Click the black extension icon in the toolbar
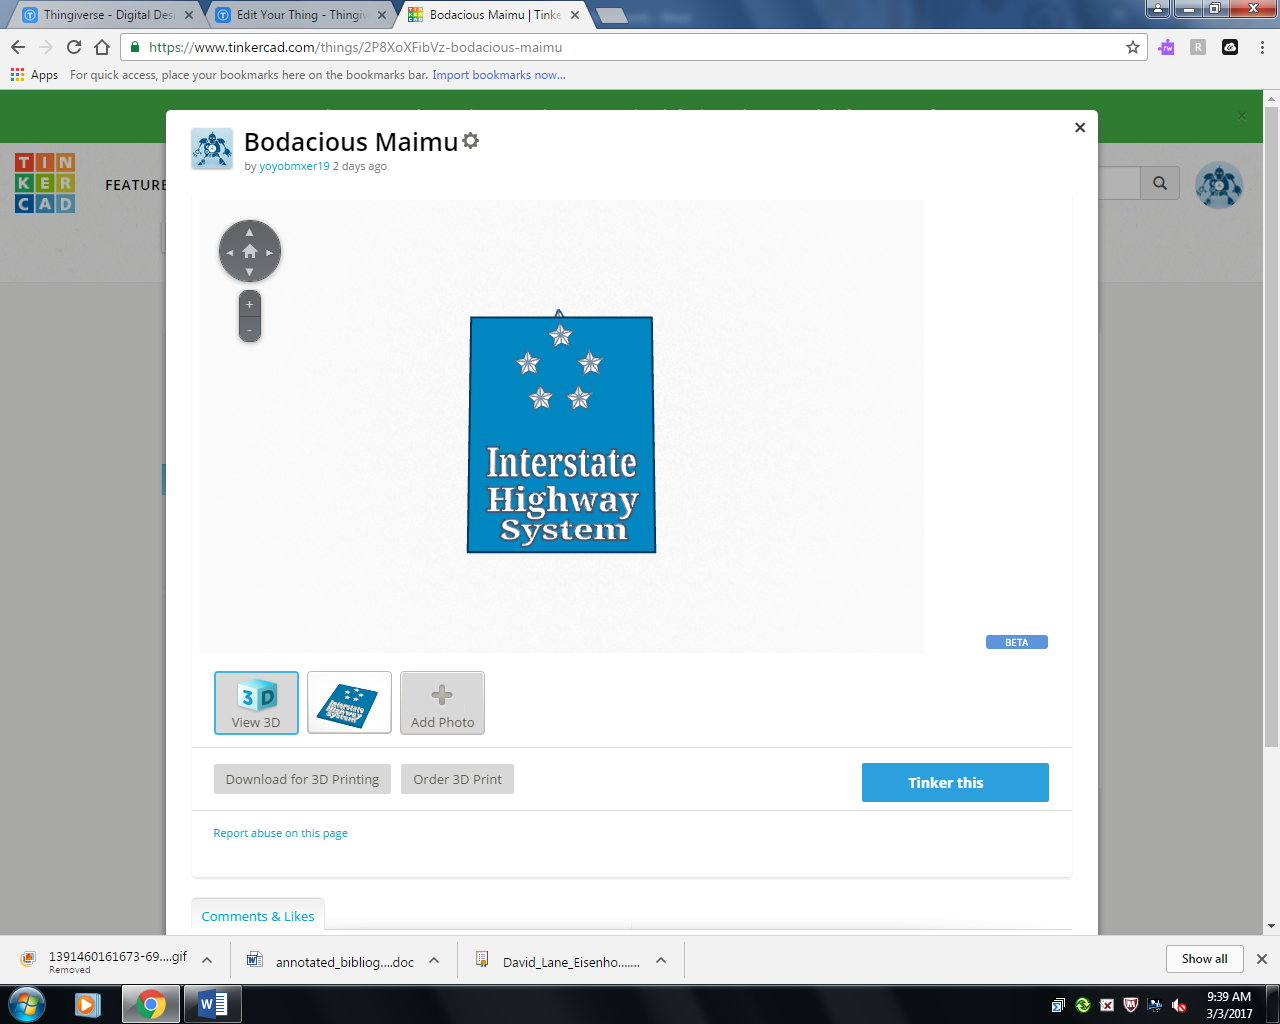Viewport: 1280px width, 1024px height. 1230,47
